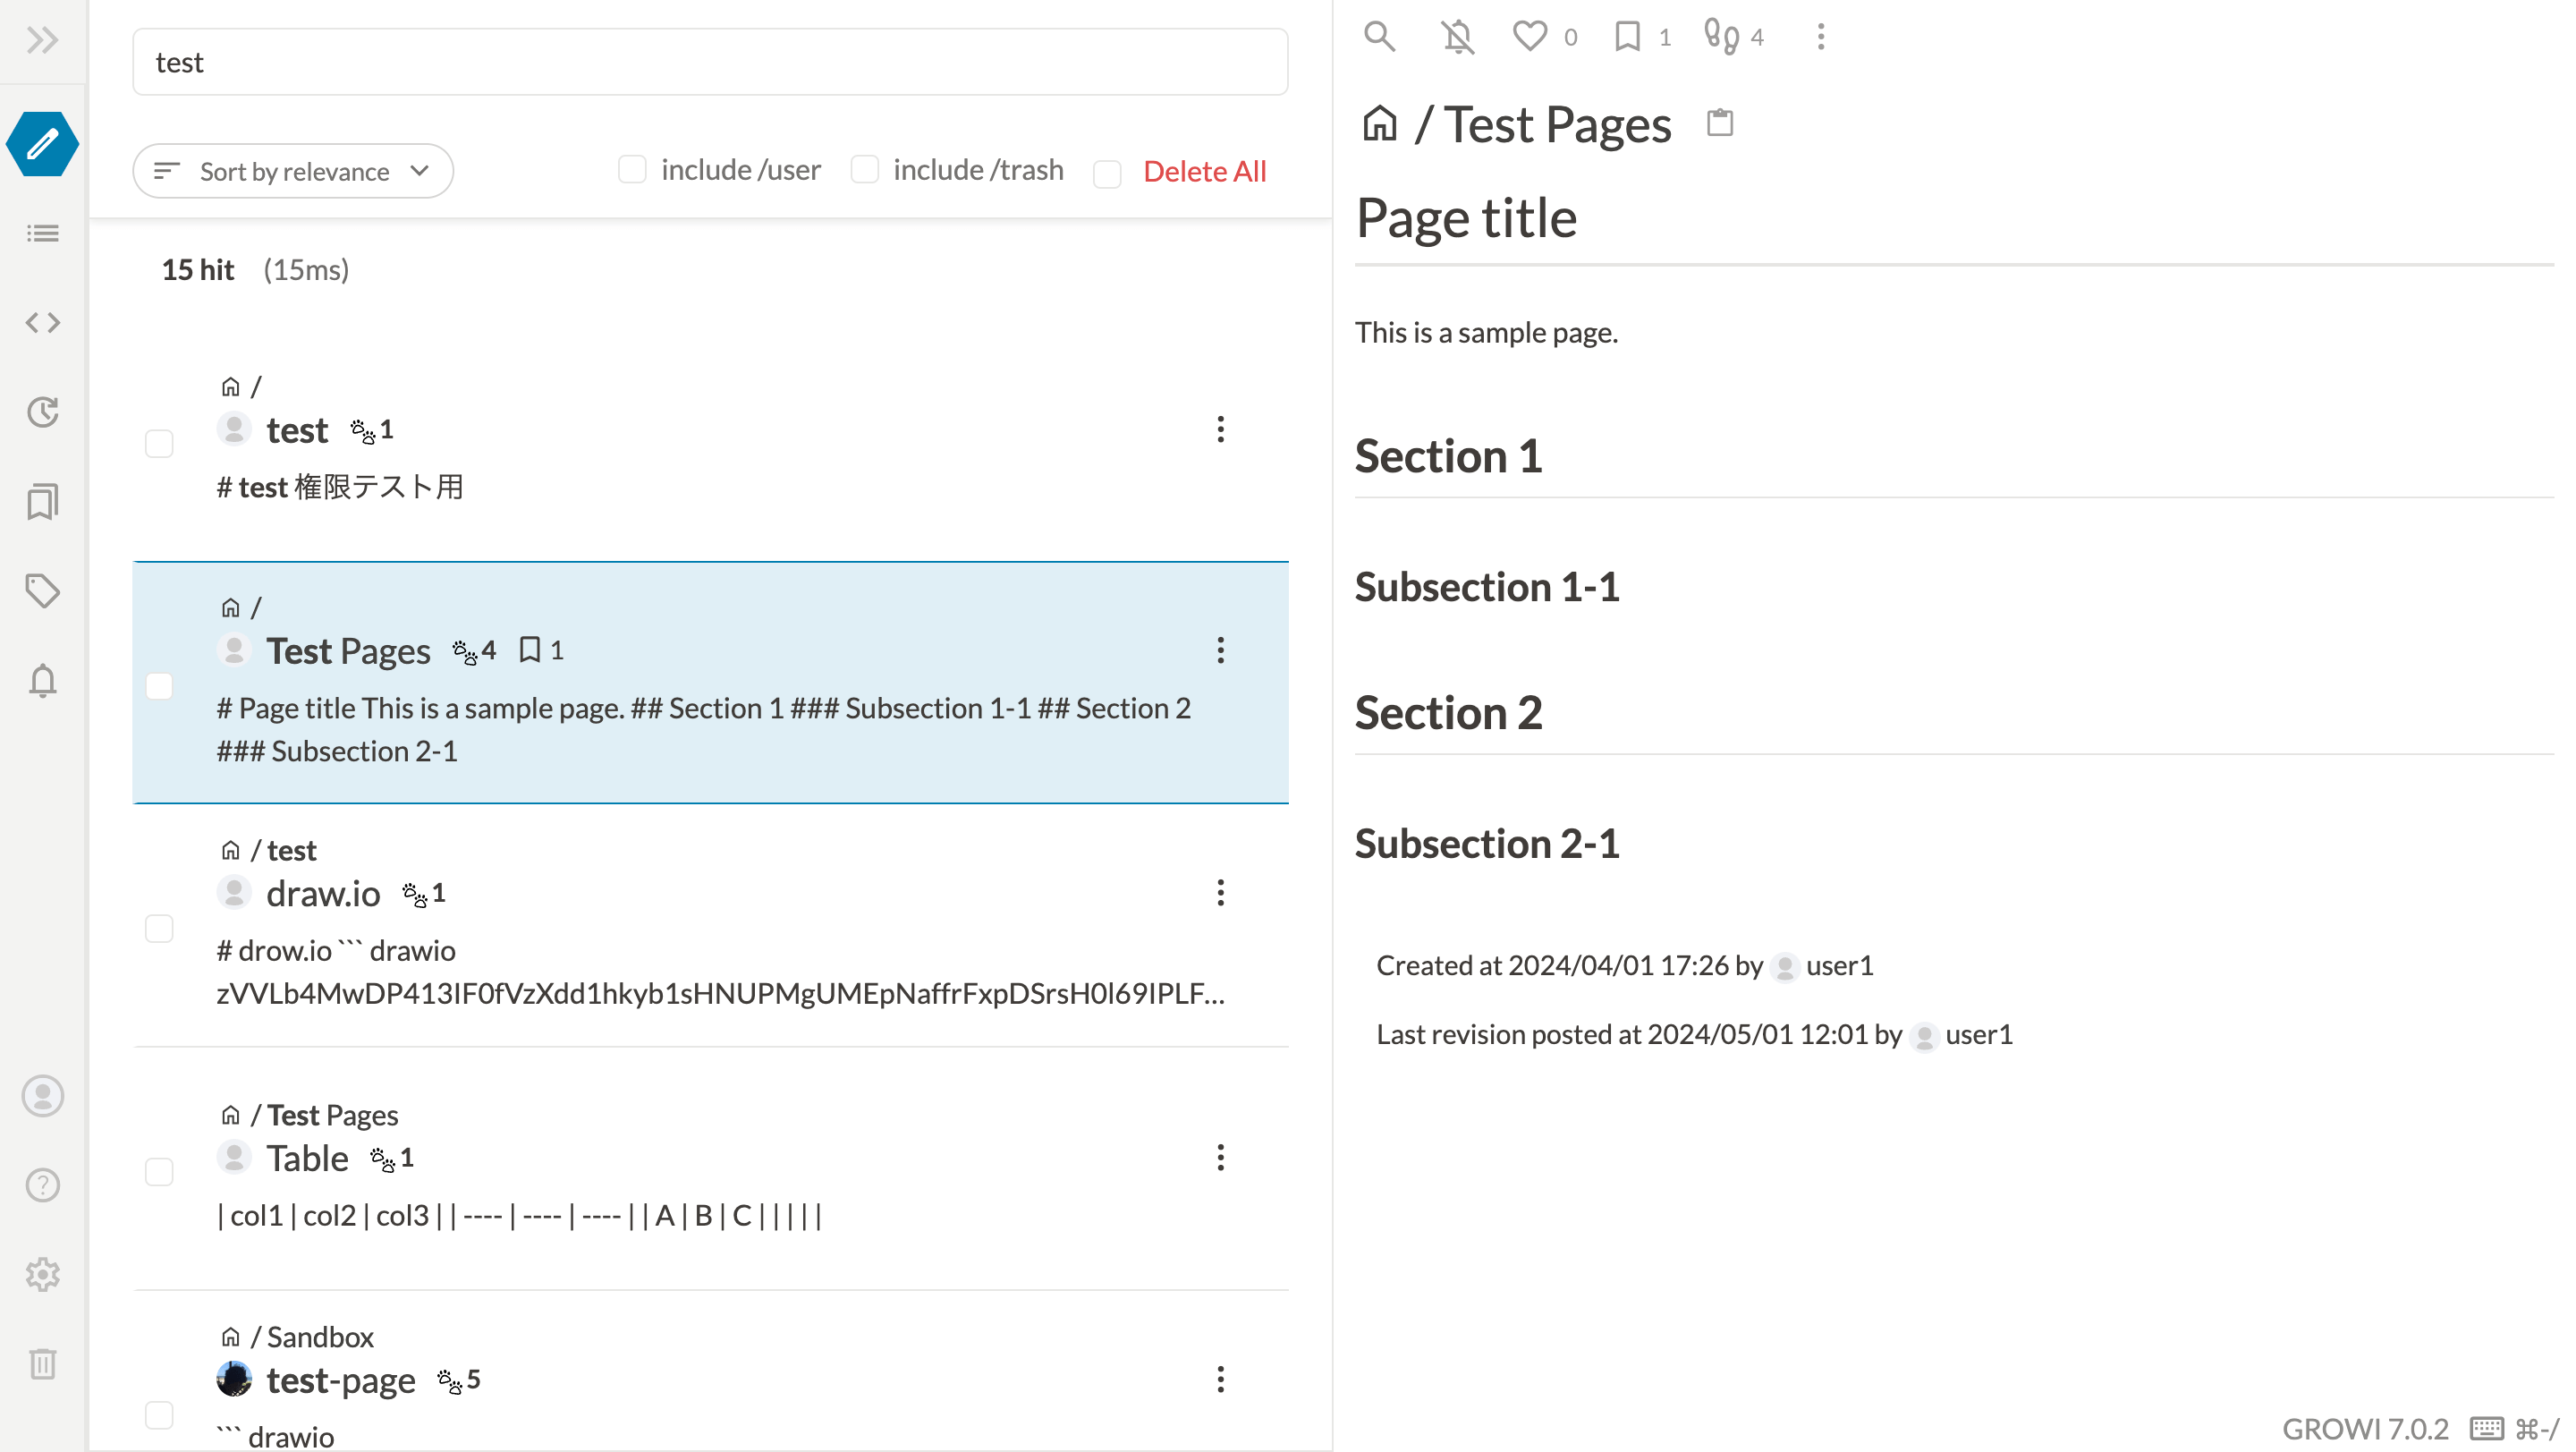Tick select-all checkbox beside Delete All
Screen dimensions: 2576x1452
1107,173
